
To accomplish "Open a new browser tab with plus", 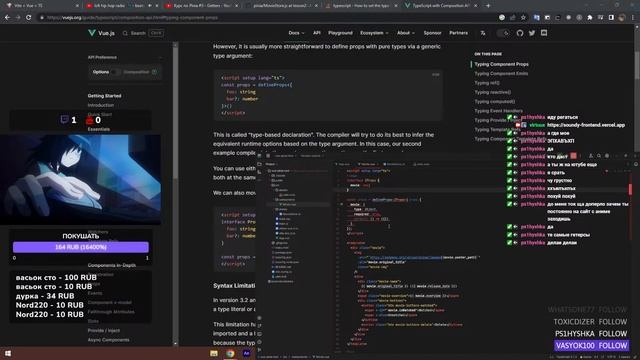I will tap(488, 6).
